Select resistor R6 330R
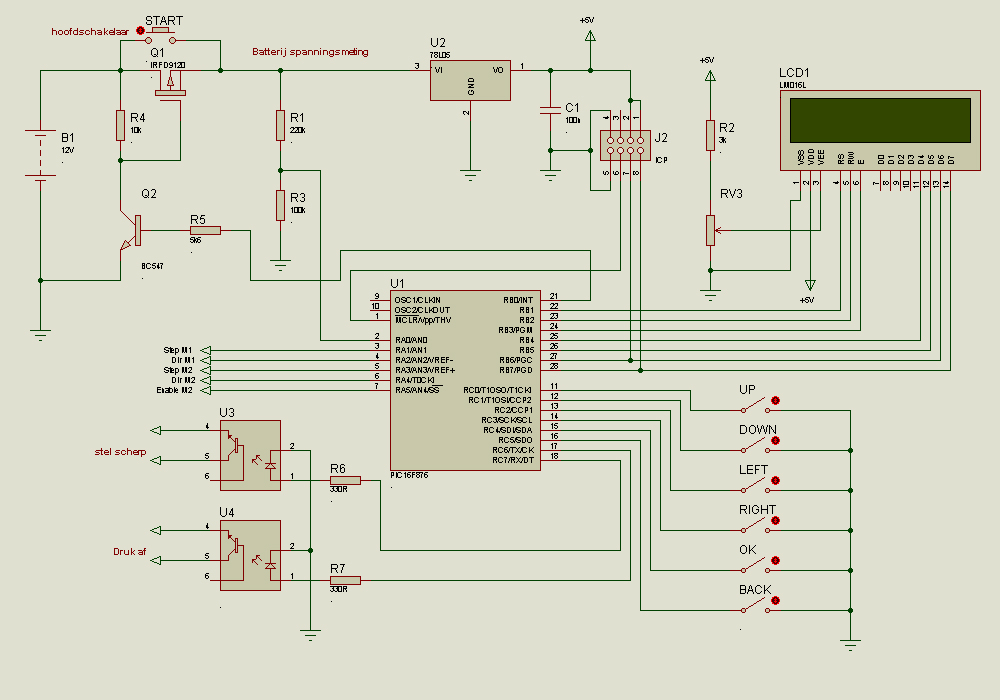1000x700 pixels. (x=345, y=480)
